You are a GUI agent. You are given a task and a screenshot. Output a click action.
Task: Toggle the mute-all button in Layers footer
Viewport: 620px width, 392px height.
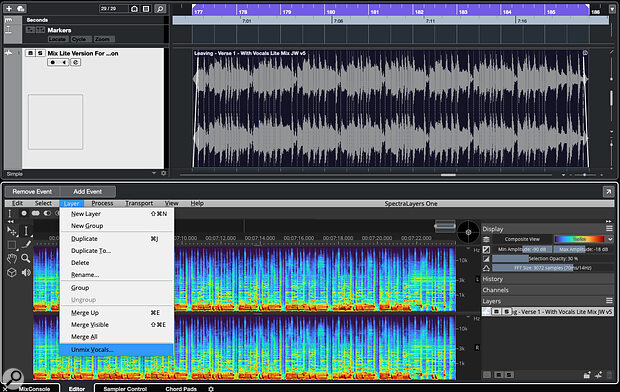pos(499,375)
